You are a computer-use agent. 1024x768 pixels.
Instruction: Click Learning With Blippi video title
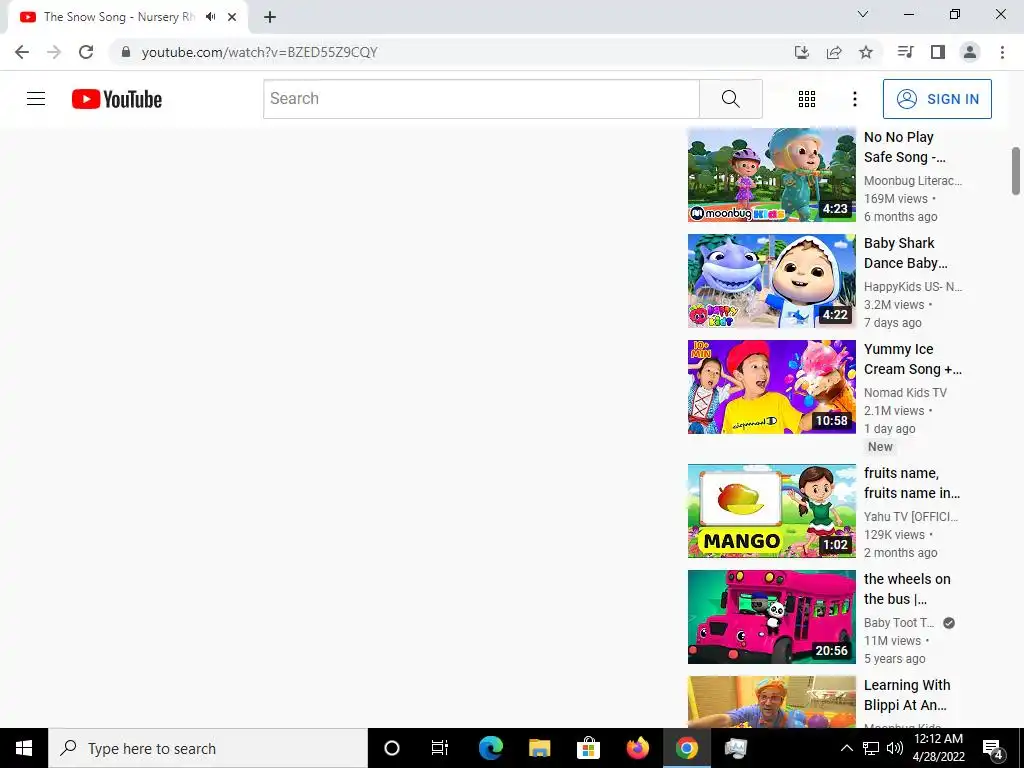907,695
